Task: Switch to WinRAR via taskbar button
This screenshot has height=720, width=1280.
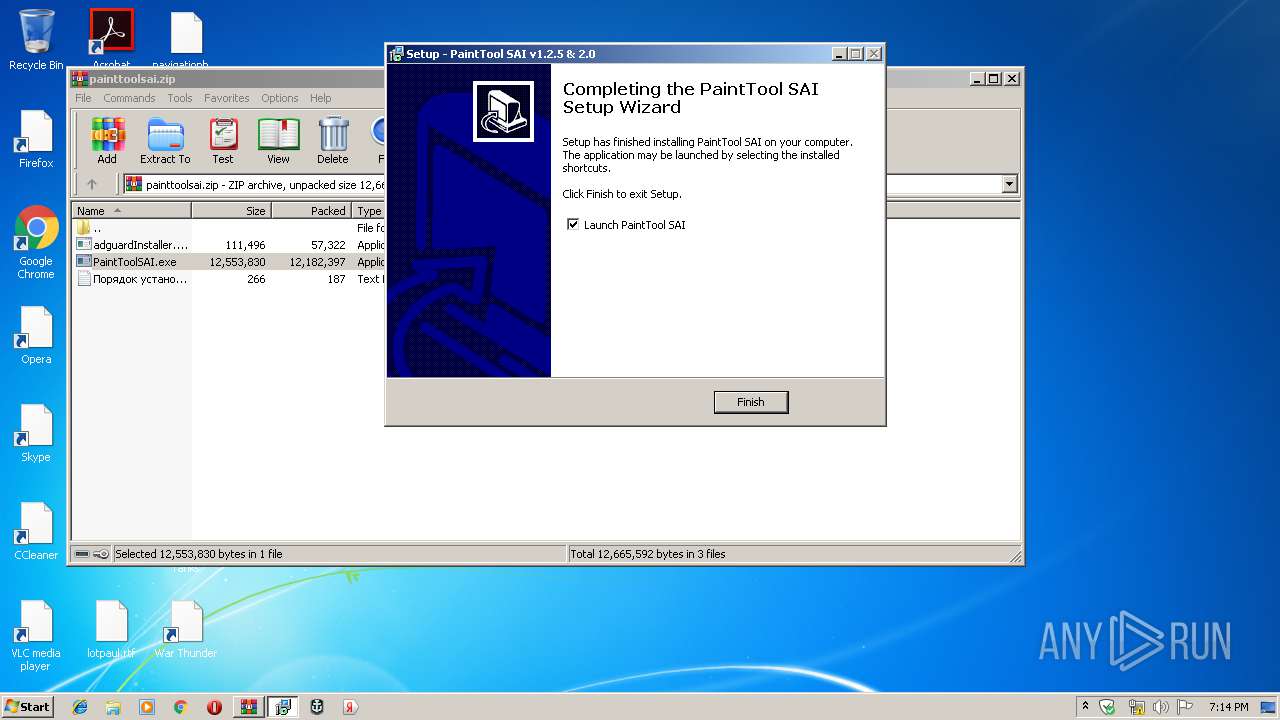Action: [x=248, y=707]
